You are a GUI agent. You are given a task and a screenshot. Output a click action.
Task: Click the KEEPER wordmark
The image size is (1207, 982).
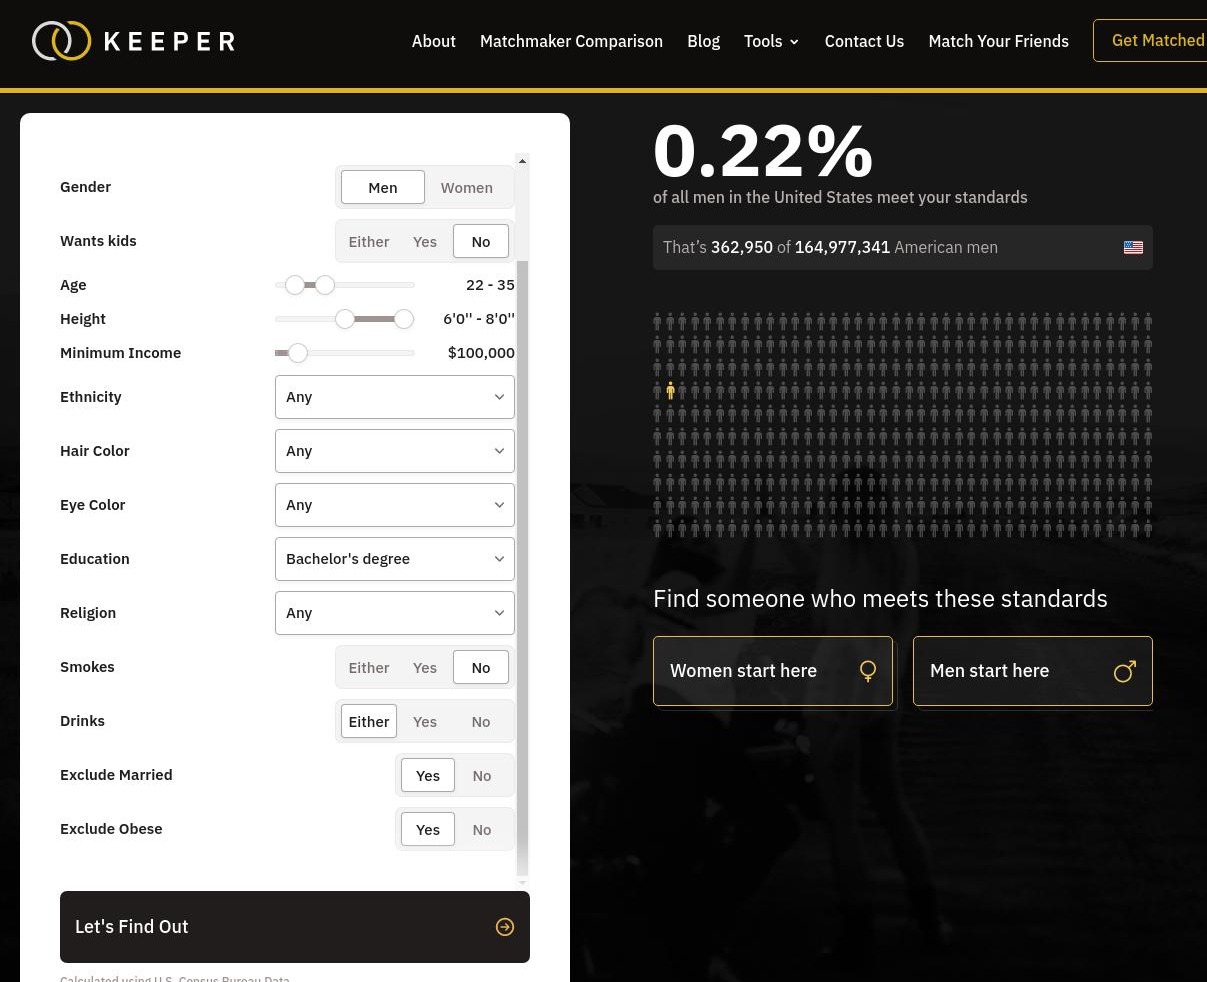(169, 41)
